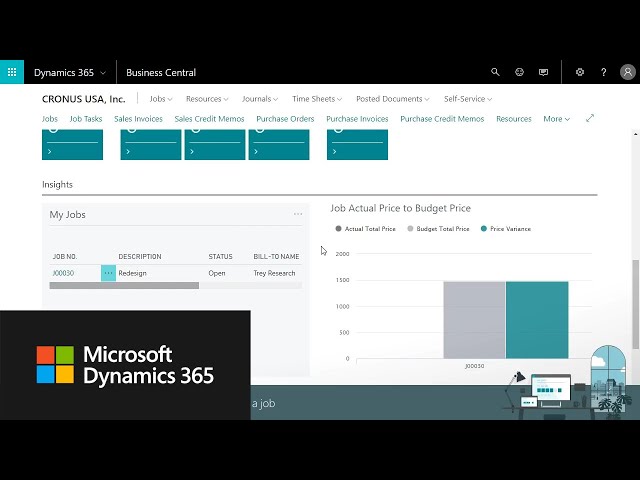Open the app launcher waffle icon
This screenshot has height=480, width=640.
(x=12, y=72)
